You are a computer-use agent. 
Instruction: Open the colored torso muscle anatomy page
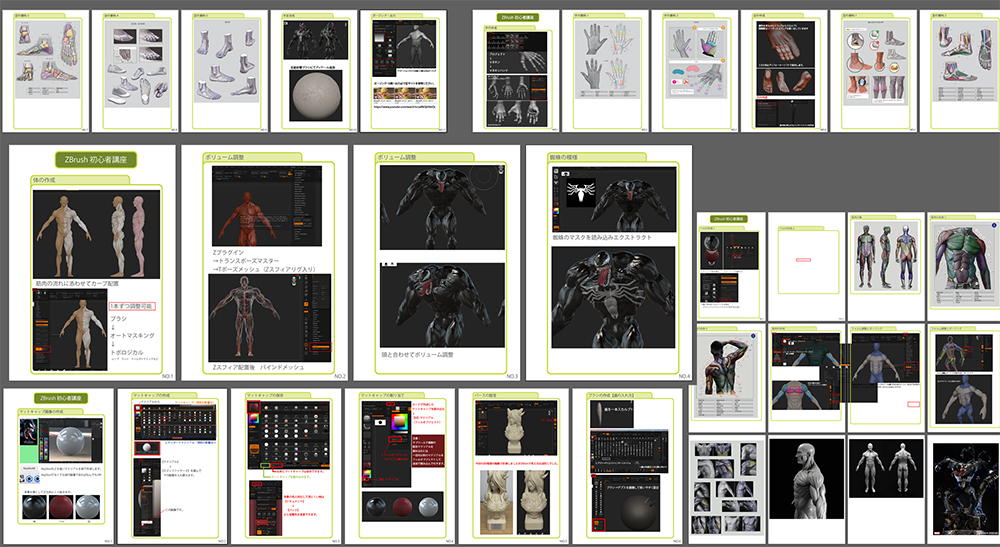tap(964, 266)
